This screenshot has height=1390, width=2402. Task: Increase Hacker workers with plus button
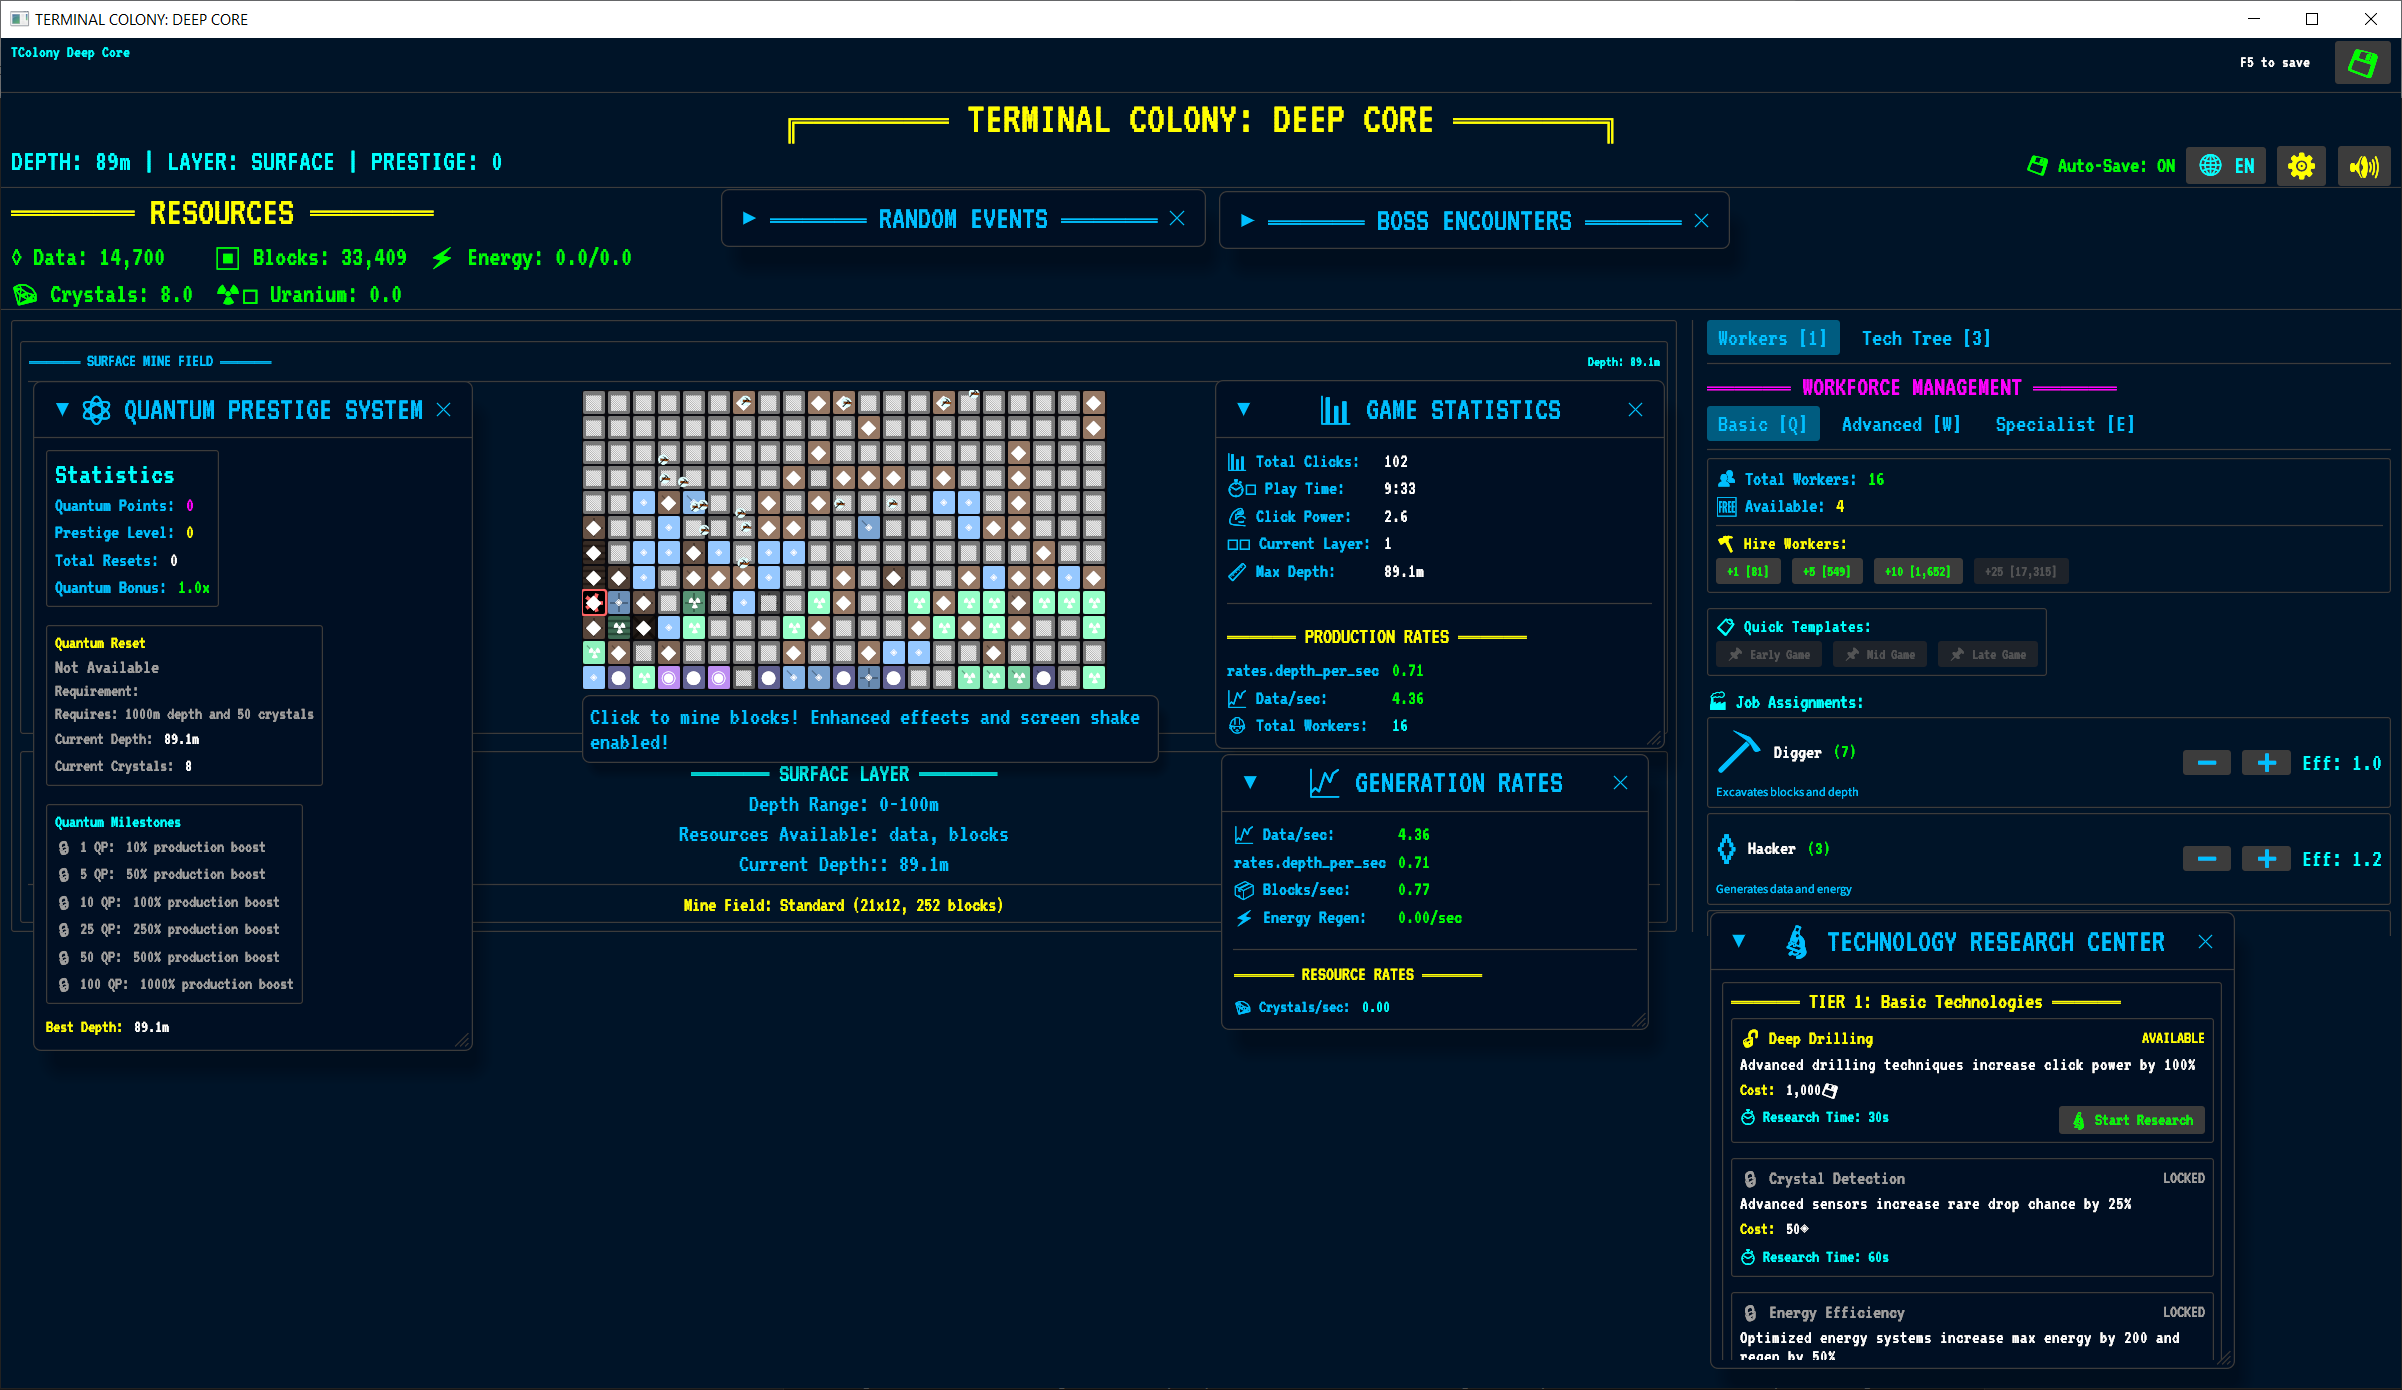(x=2265, y=859)
